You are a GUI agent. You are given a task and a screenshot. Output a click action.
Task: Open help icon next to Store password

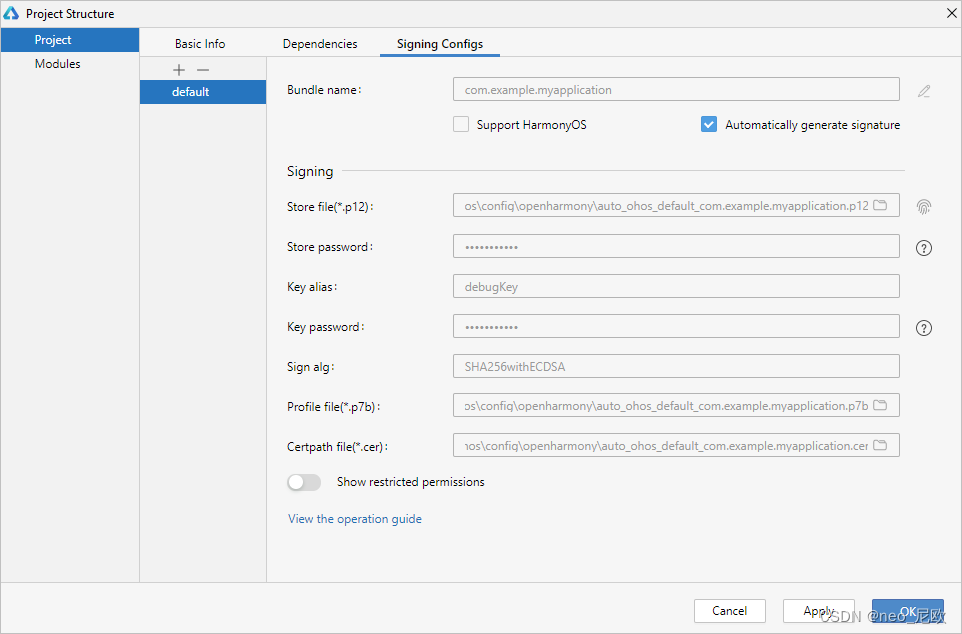(x=923, y=248)
